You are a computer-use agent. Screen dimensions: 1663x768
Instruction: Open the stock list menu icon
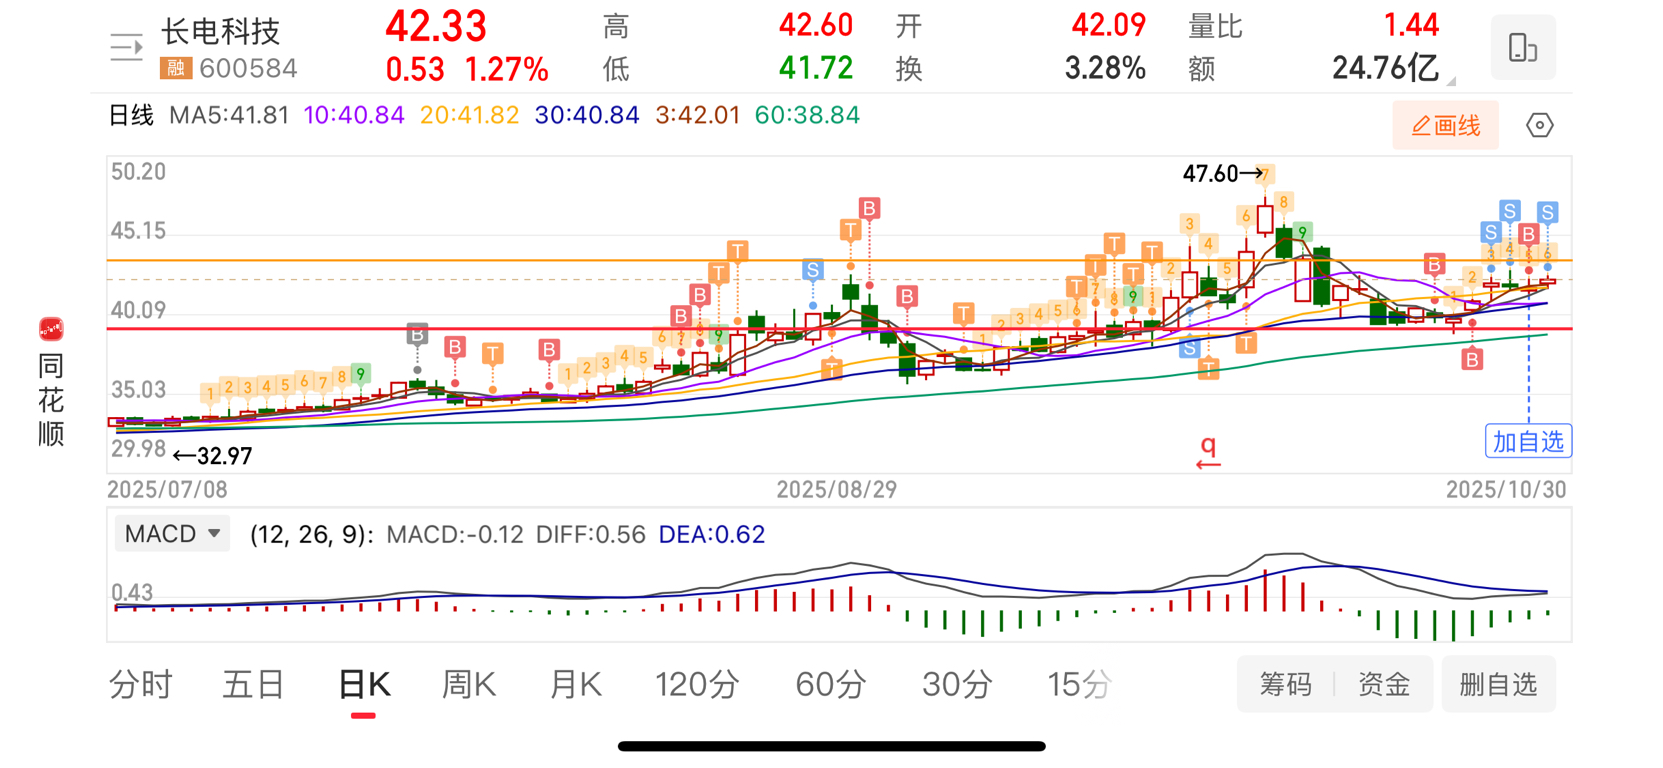coord(127,47)
